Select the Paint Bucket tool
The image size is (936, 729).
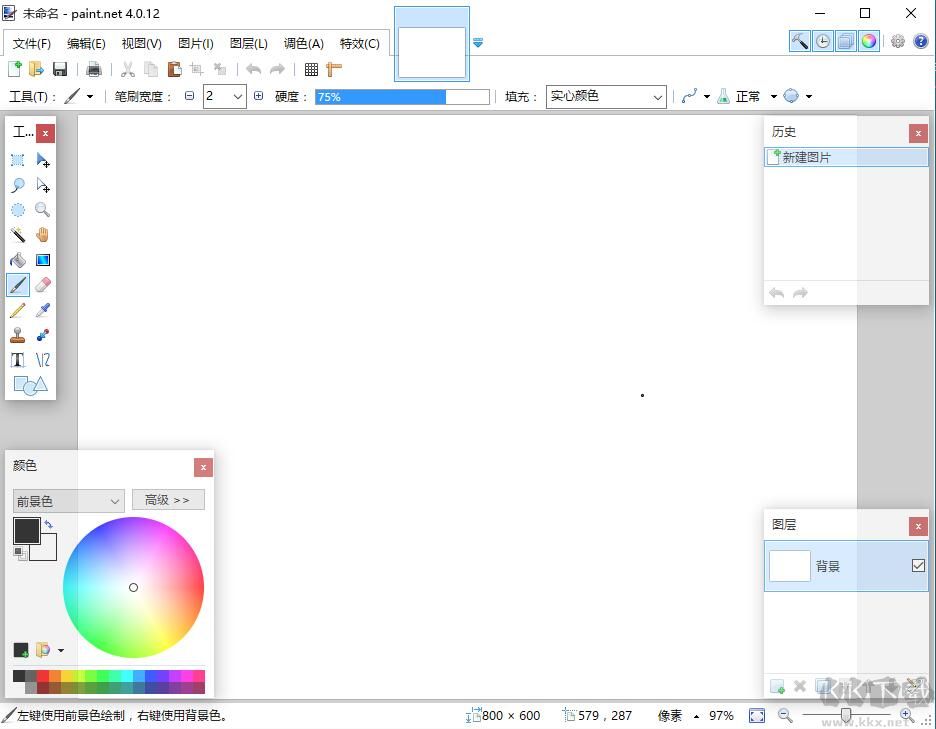pyautogui.click(x=18, y=260)
